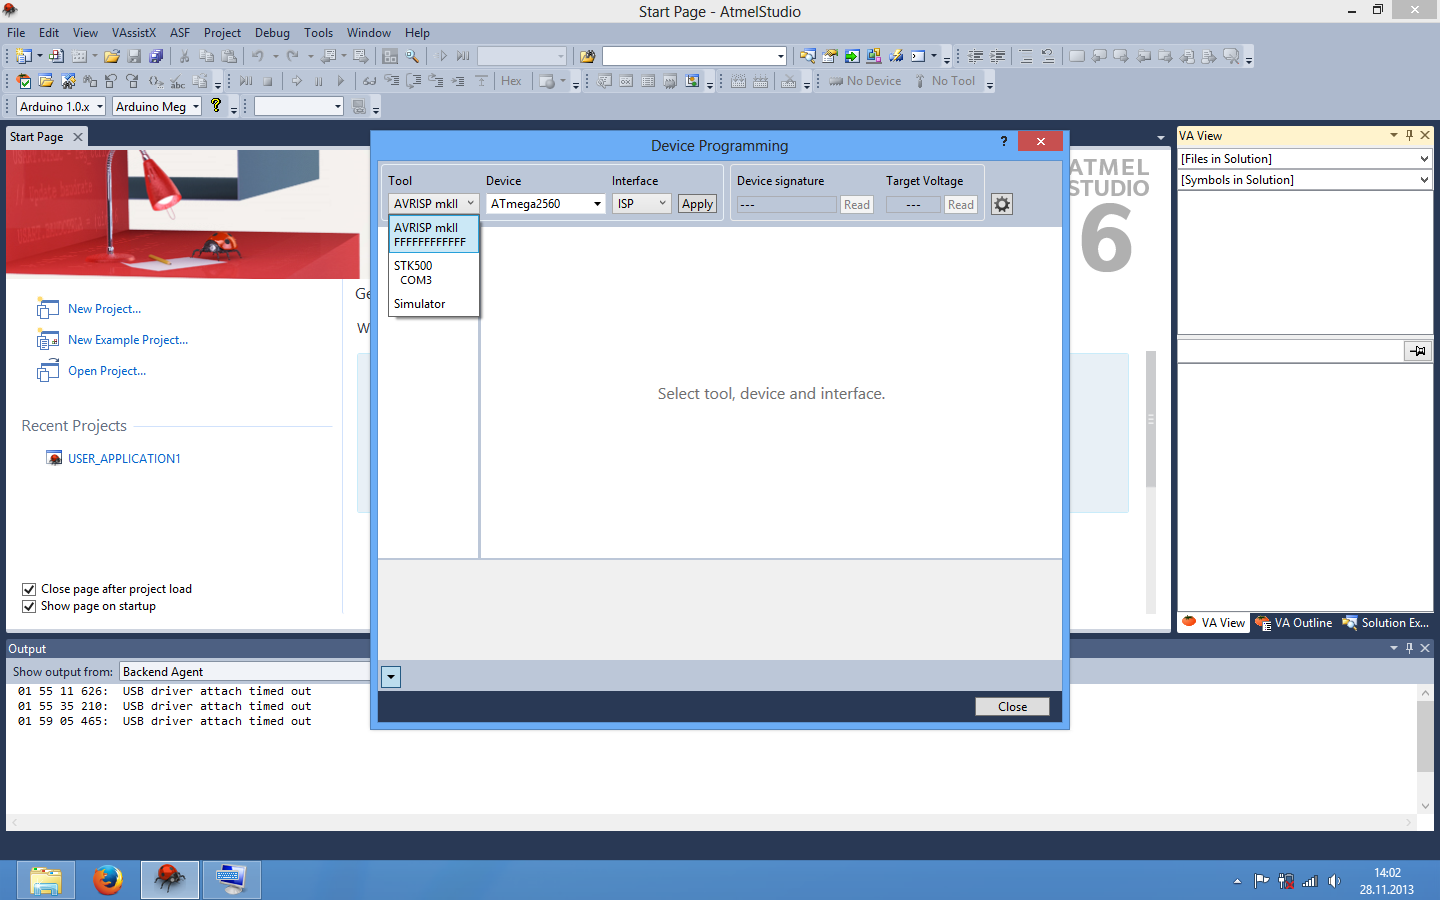Click the magnifier Find toolbar icon

point(412,56)
